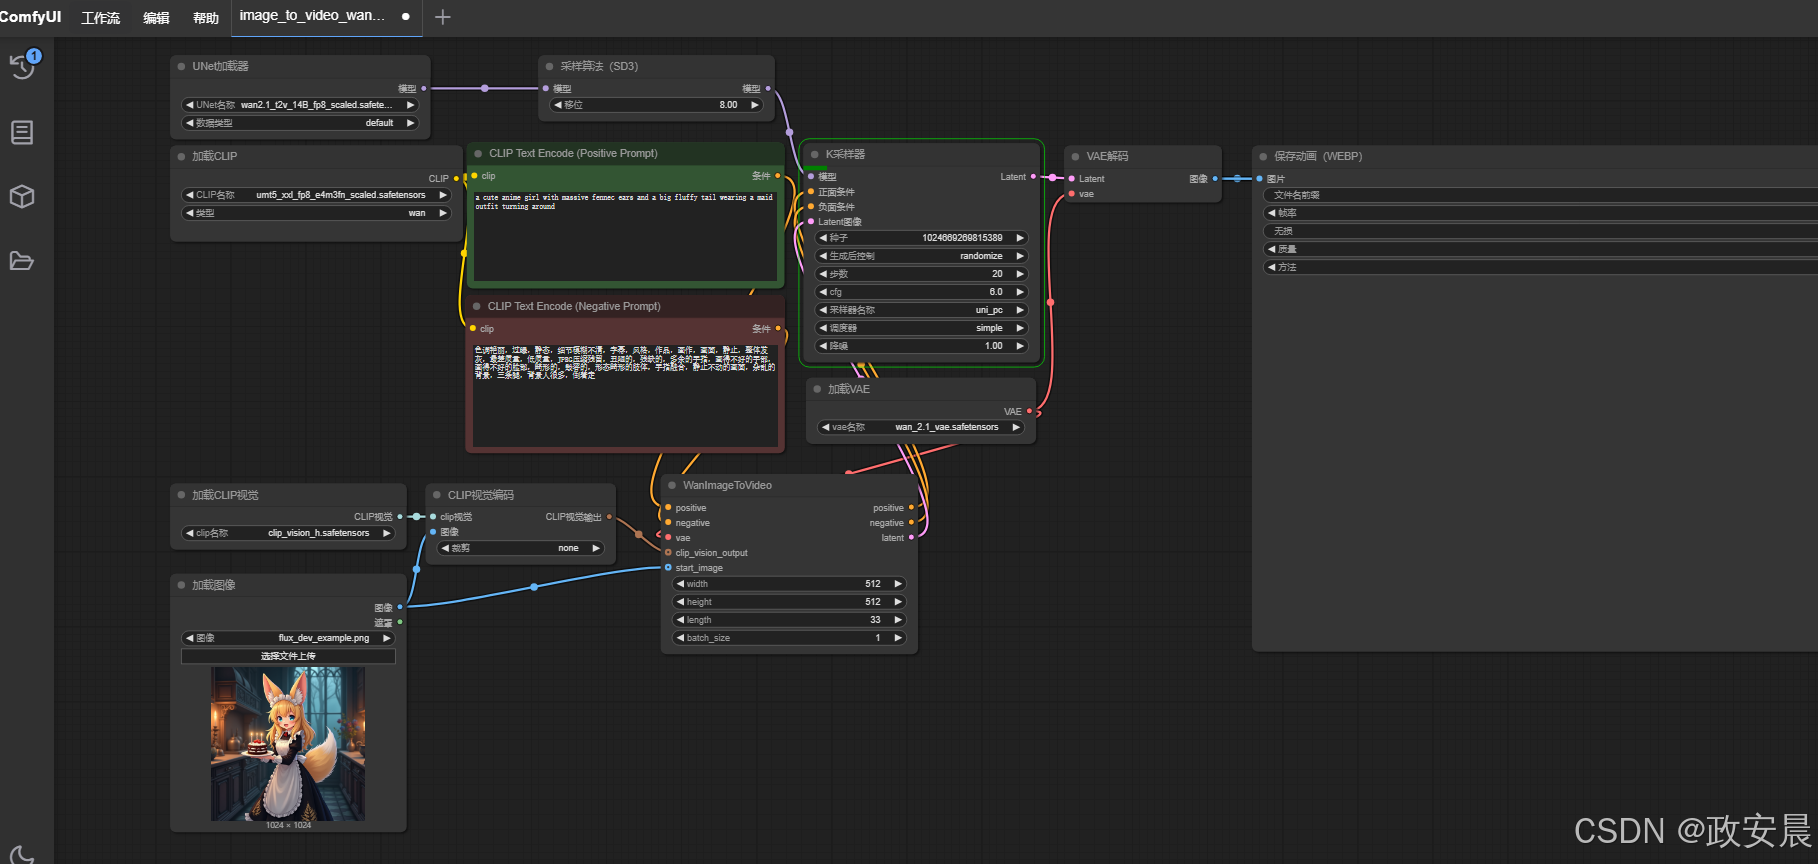
Task: Click the 质量 field in save node
Action: coord(1540,249)
